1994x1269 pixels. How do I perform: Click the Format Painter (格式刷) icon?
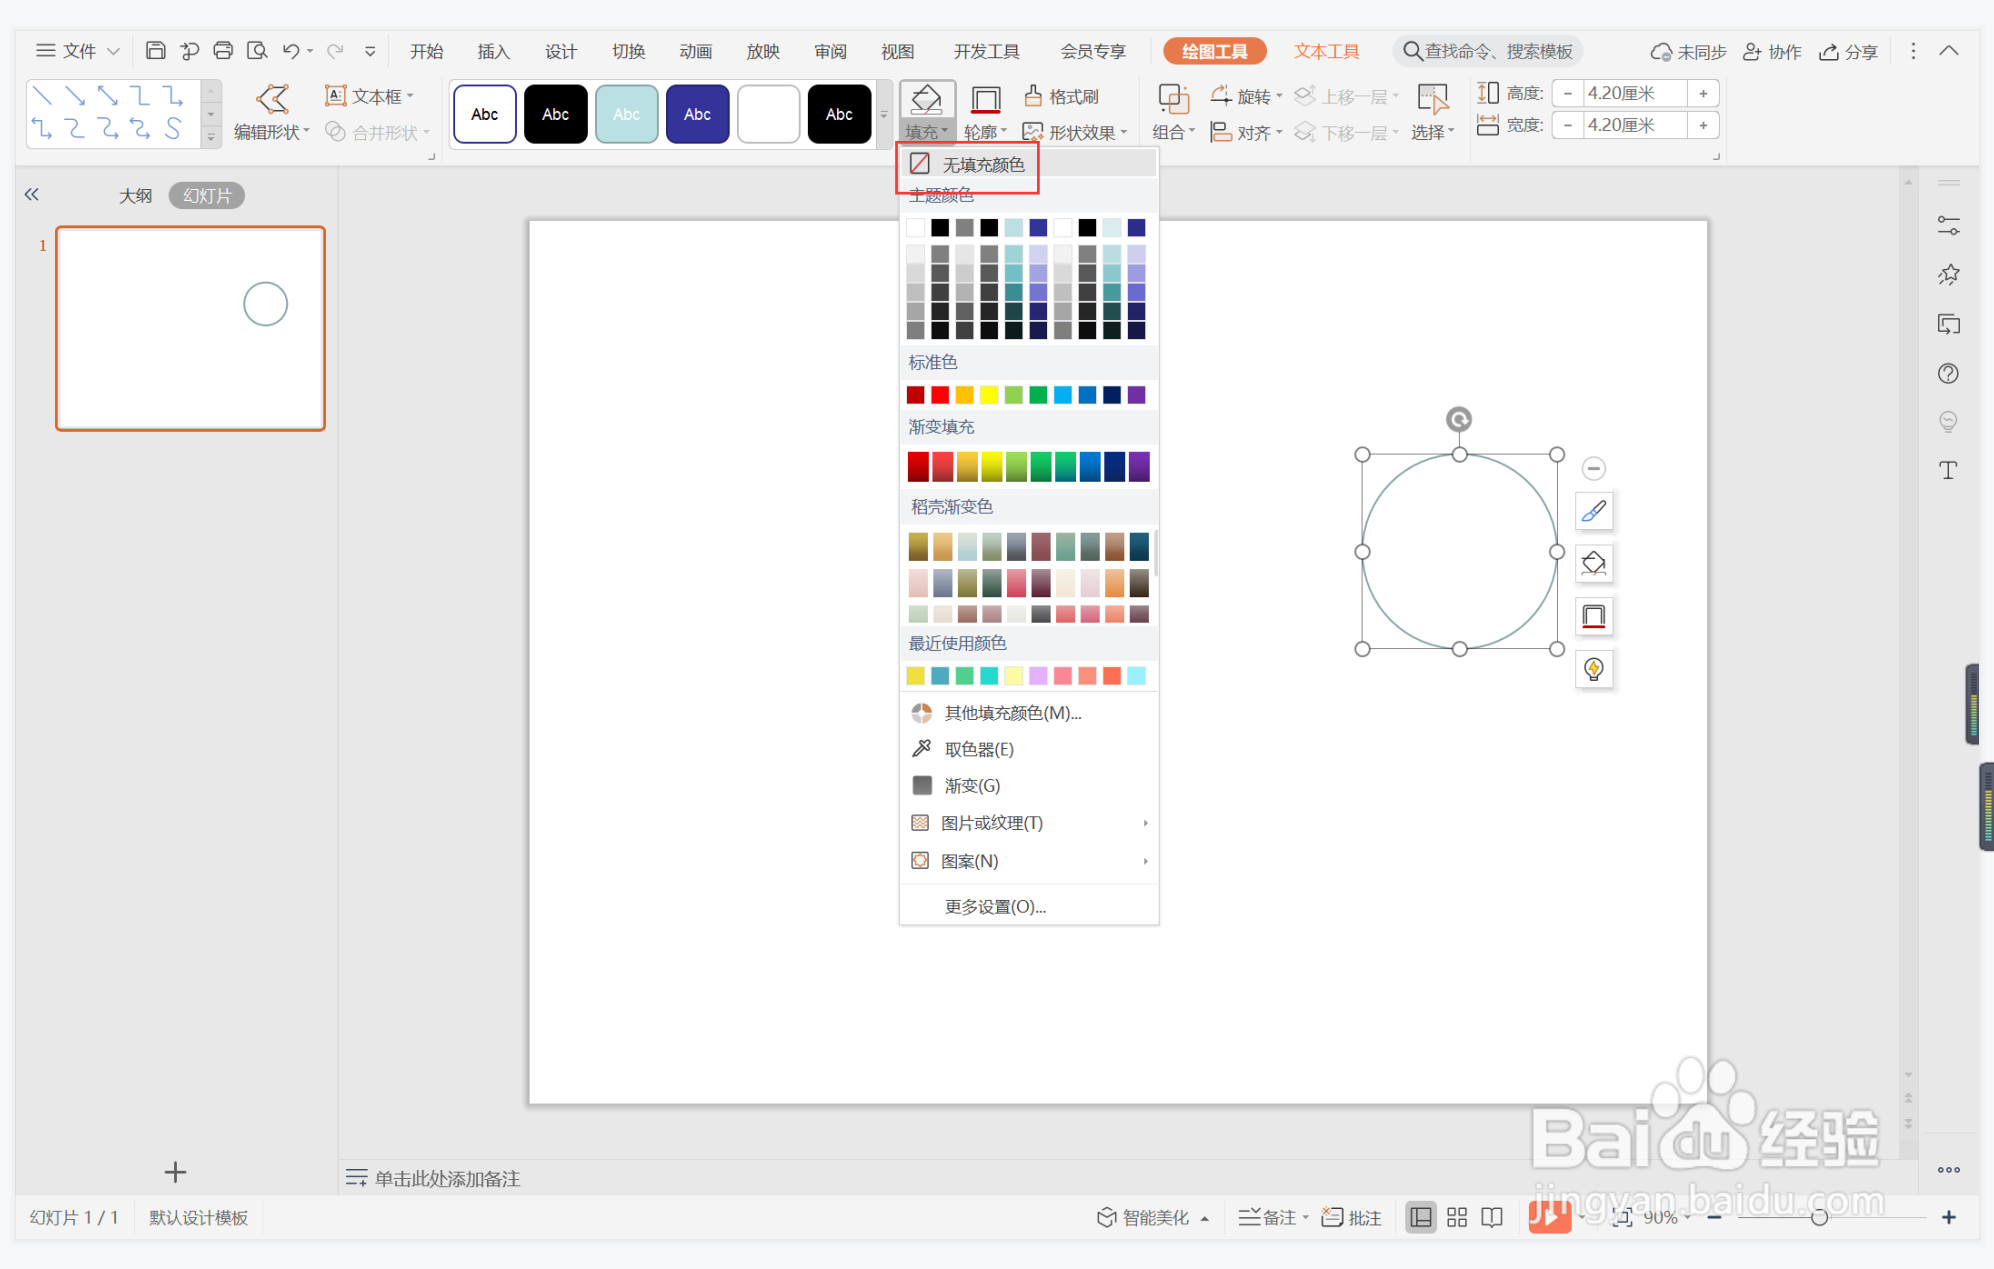[x=1034, y=96]
